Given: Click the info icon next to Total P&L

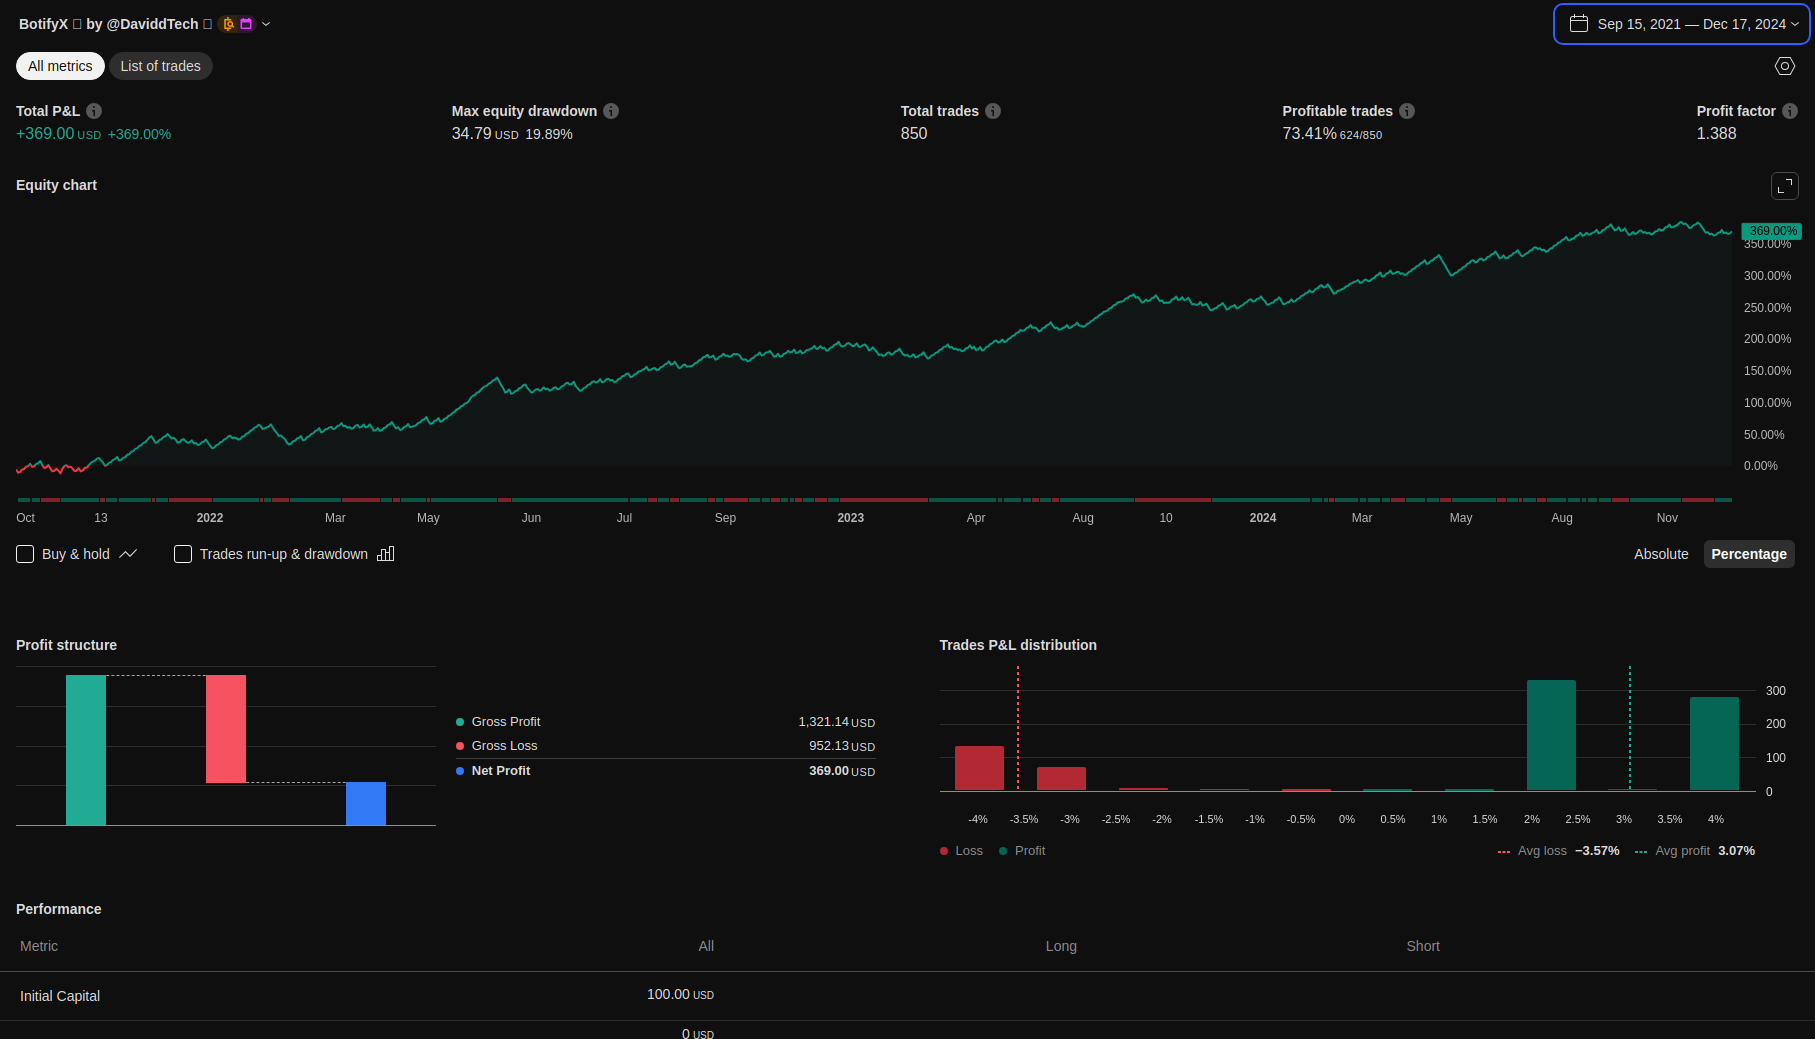Looking at the screenshot, I should pyautogui.click(x=94, y=111).
